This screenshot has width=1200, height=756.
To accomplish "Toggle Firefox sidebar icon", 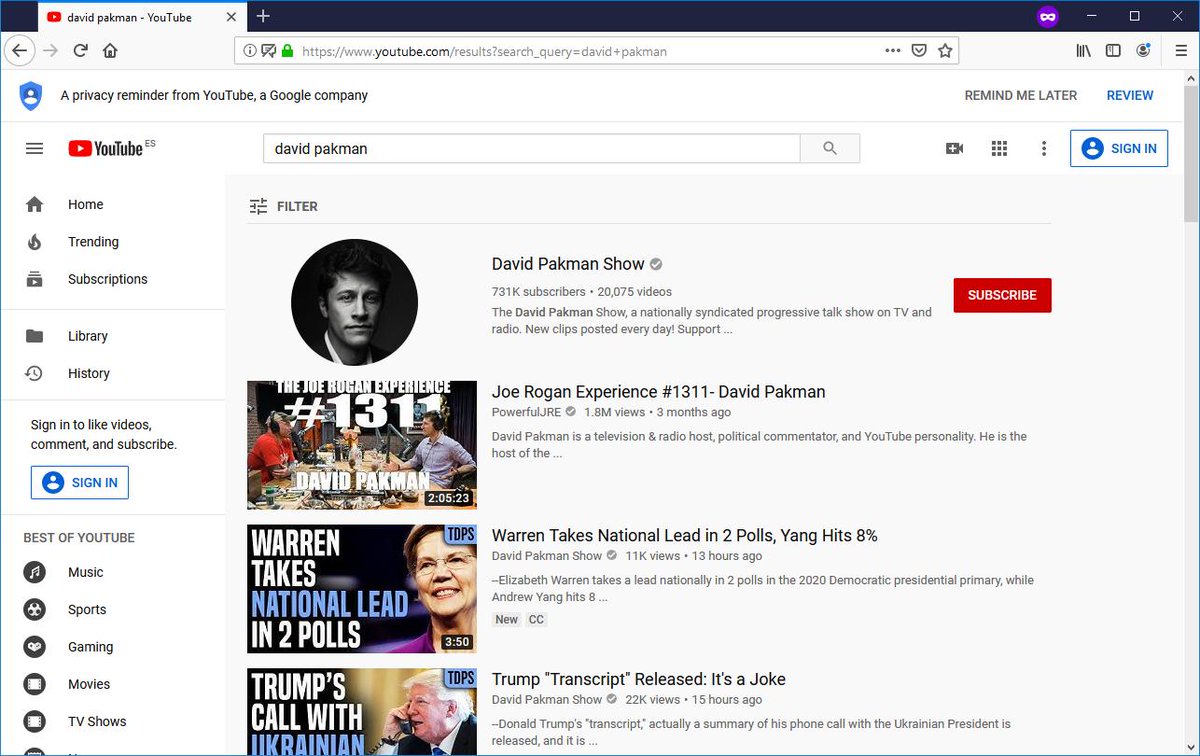I will [x=1113, y=51].
